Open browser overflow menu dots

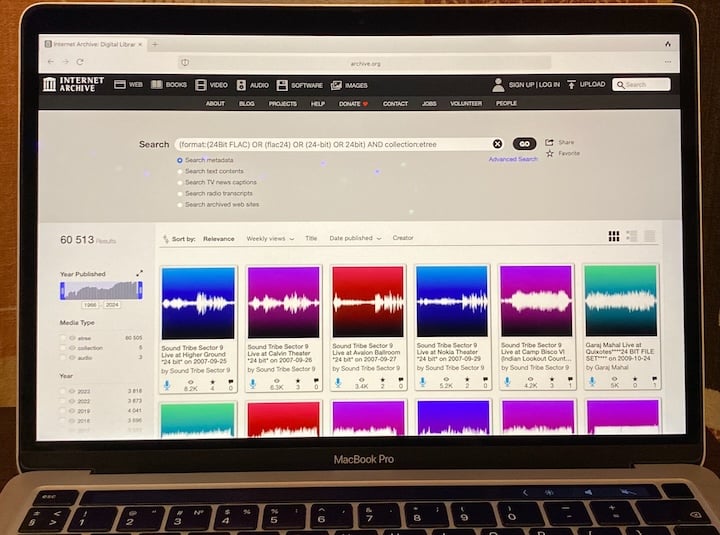click(668, 62)
